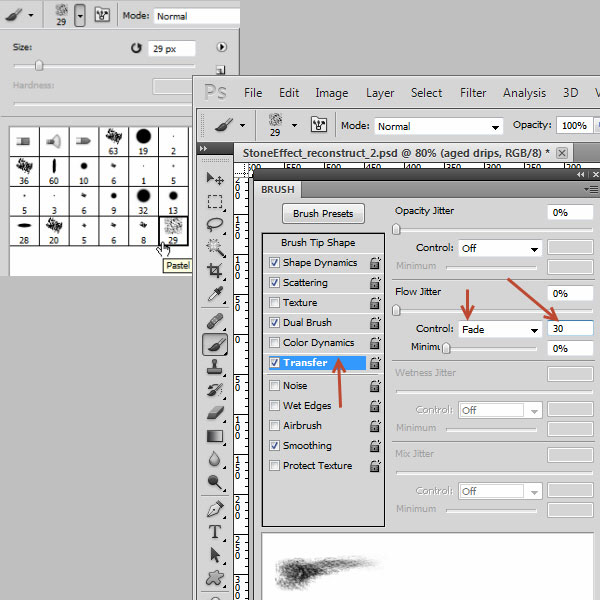Screen dimensions: 600x600
Task: Open the Flow Jitter Control Fade dropdown
Action: 500,329
